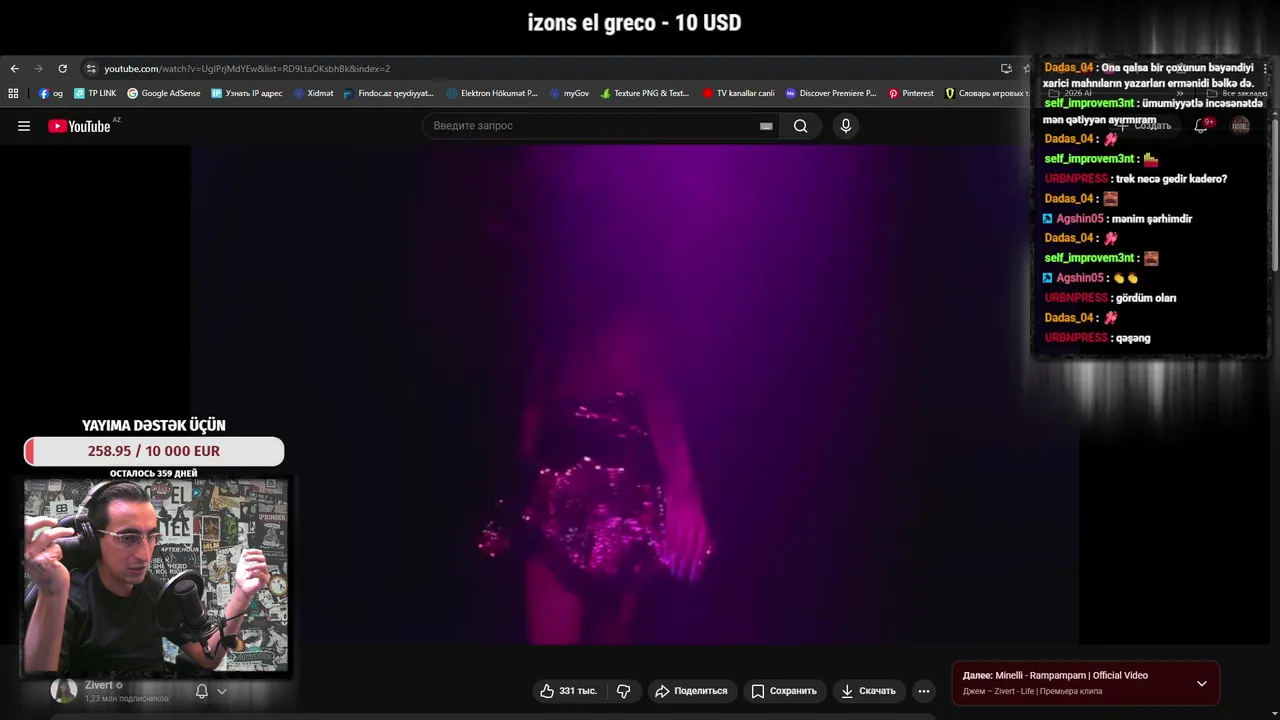The image size is (1280, 720).
Task: Open the Findoc.az bookmark
Action: [x=389, y=93]
